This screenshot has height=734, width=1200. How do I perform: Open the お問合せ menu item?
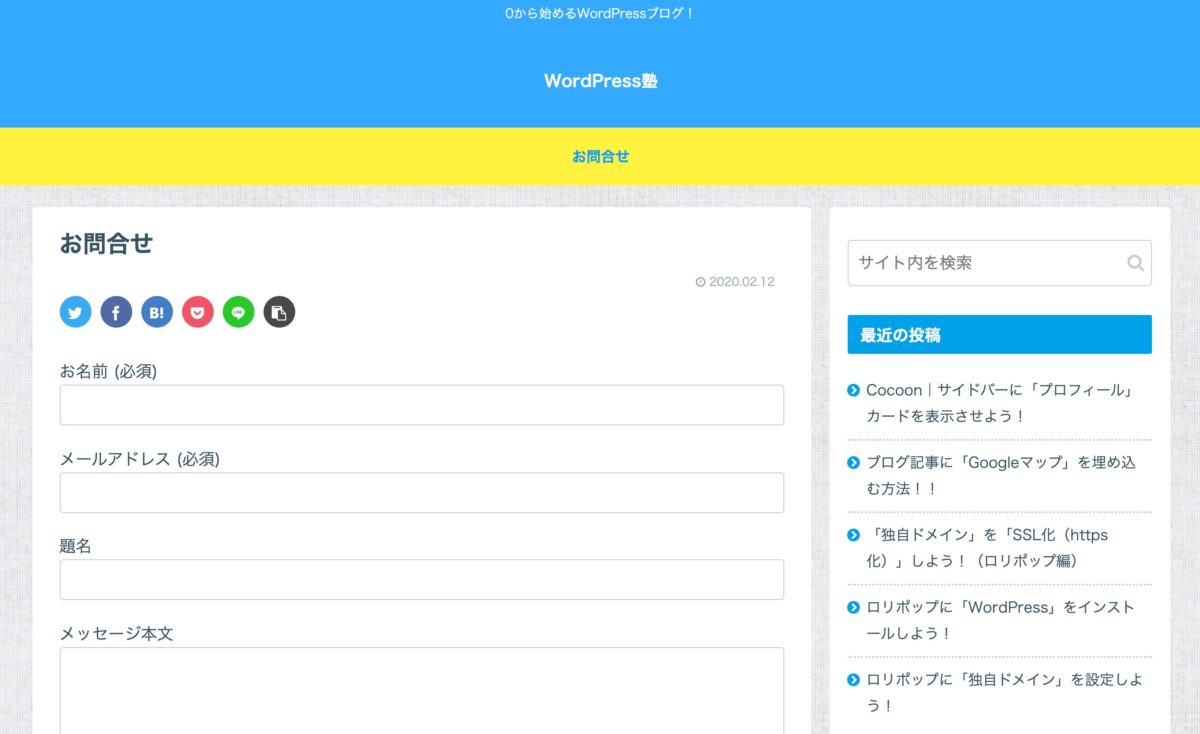coord(599,156)
